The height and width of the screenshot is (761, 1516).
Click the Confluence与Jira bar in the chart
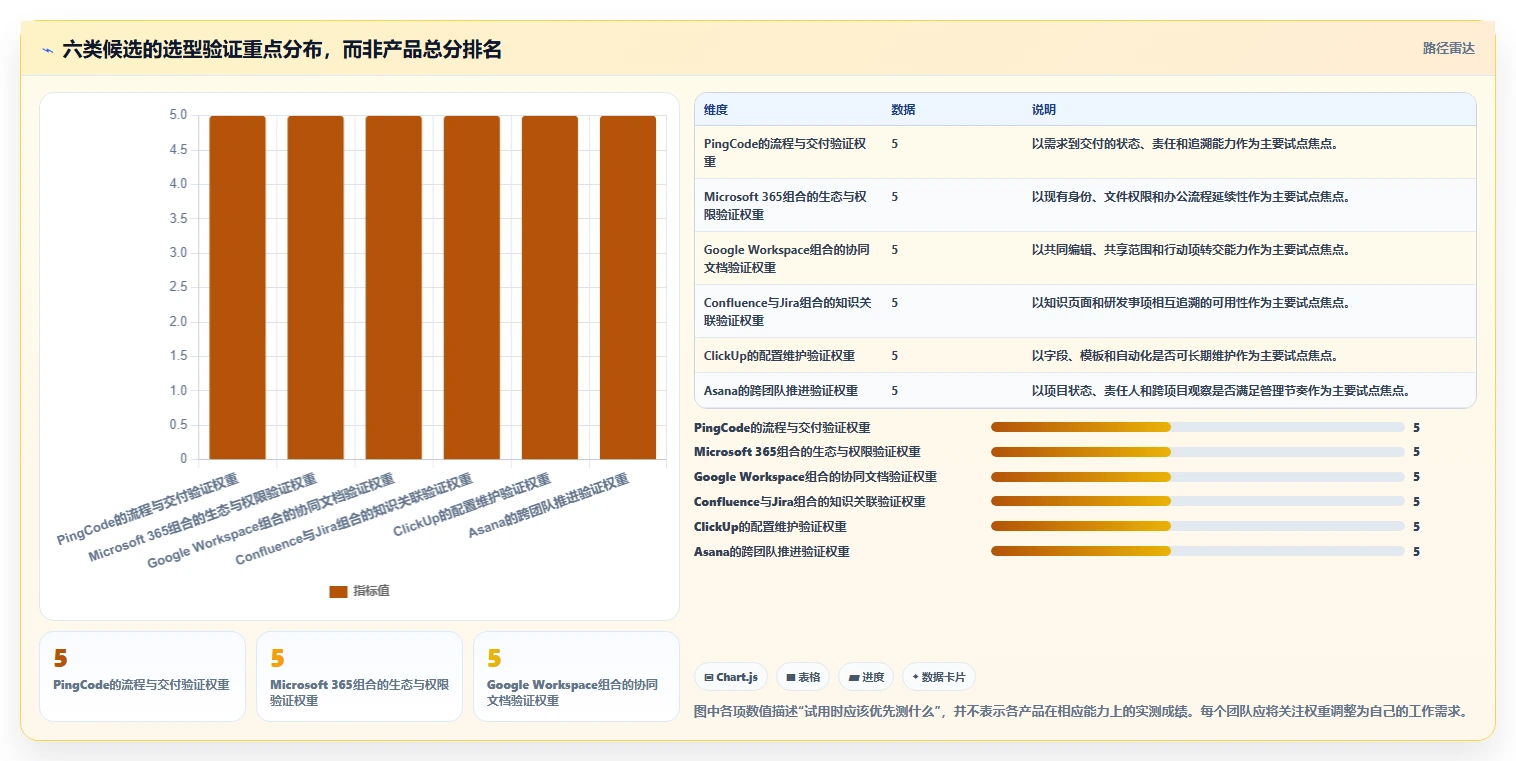472,288
